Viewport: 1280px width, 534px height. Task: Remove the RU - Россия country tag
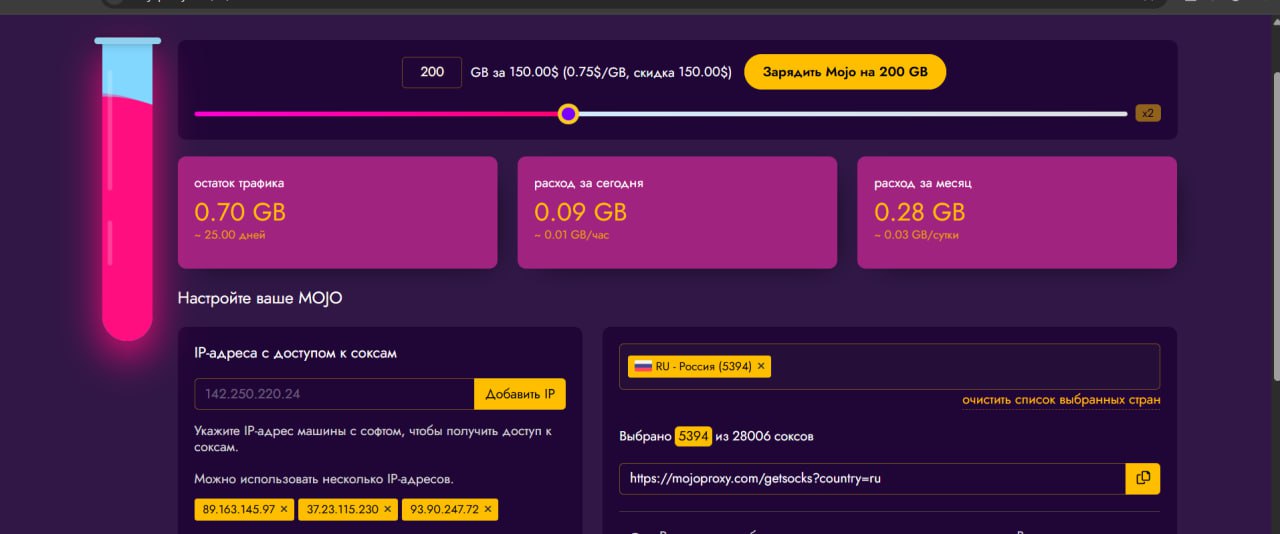pos(761,366)
